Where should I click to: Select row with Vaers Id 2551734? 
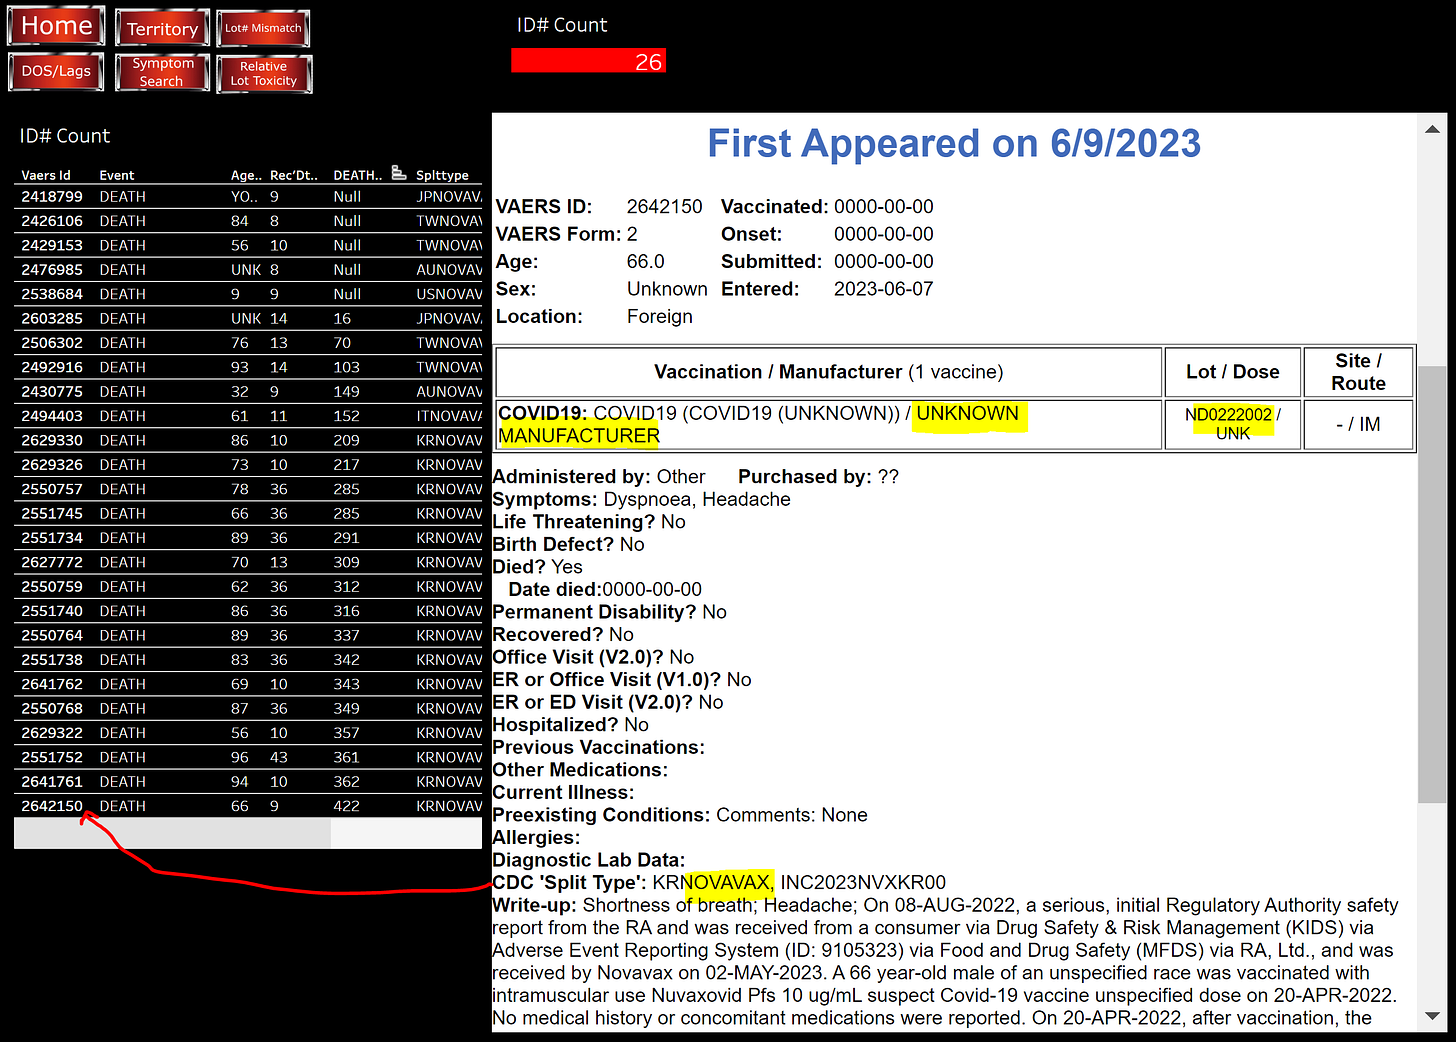point(248,538)
